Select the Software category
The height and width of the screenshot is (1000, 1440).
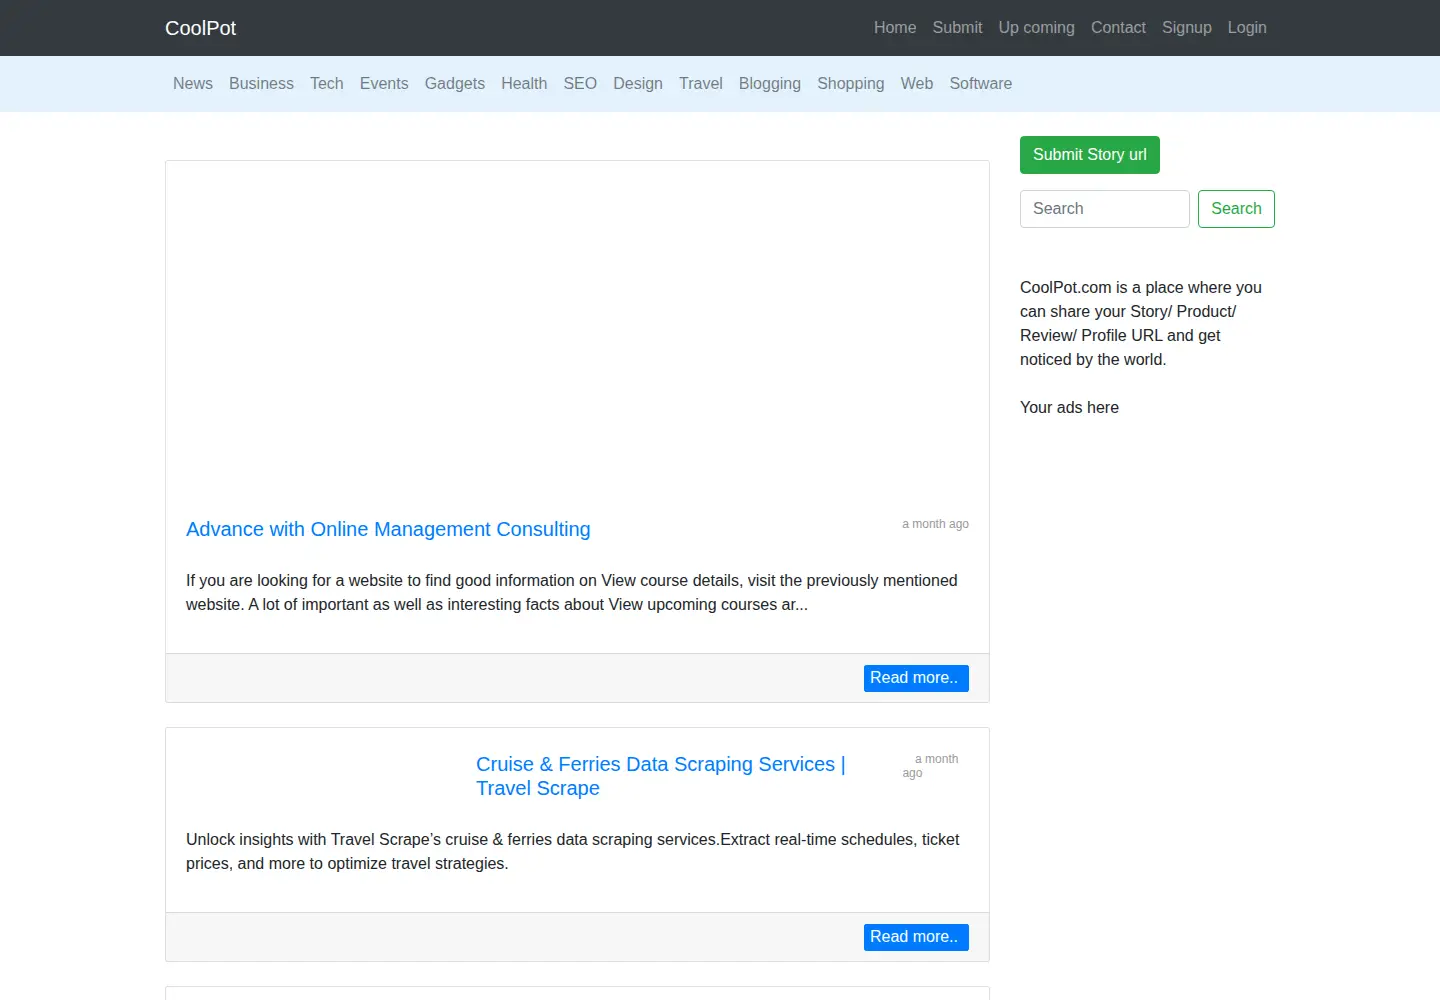point(981,84)
